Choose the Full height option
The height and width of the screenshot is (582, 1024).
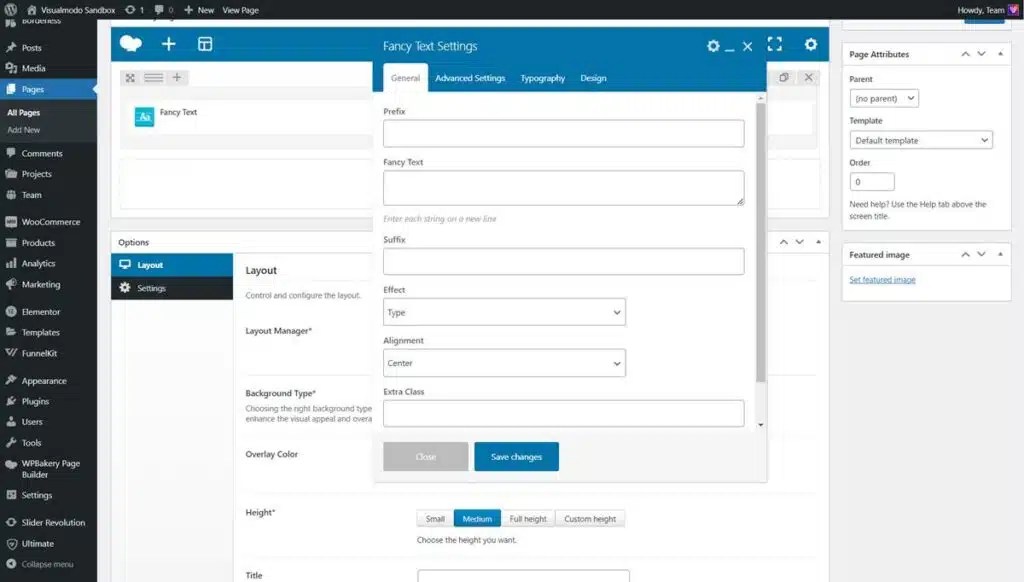528,518
